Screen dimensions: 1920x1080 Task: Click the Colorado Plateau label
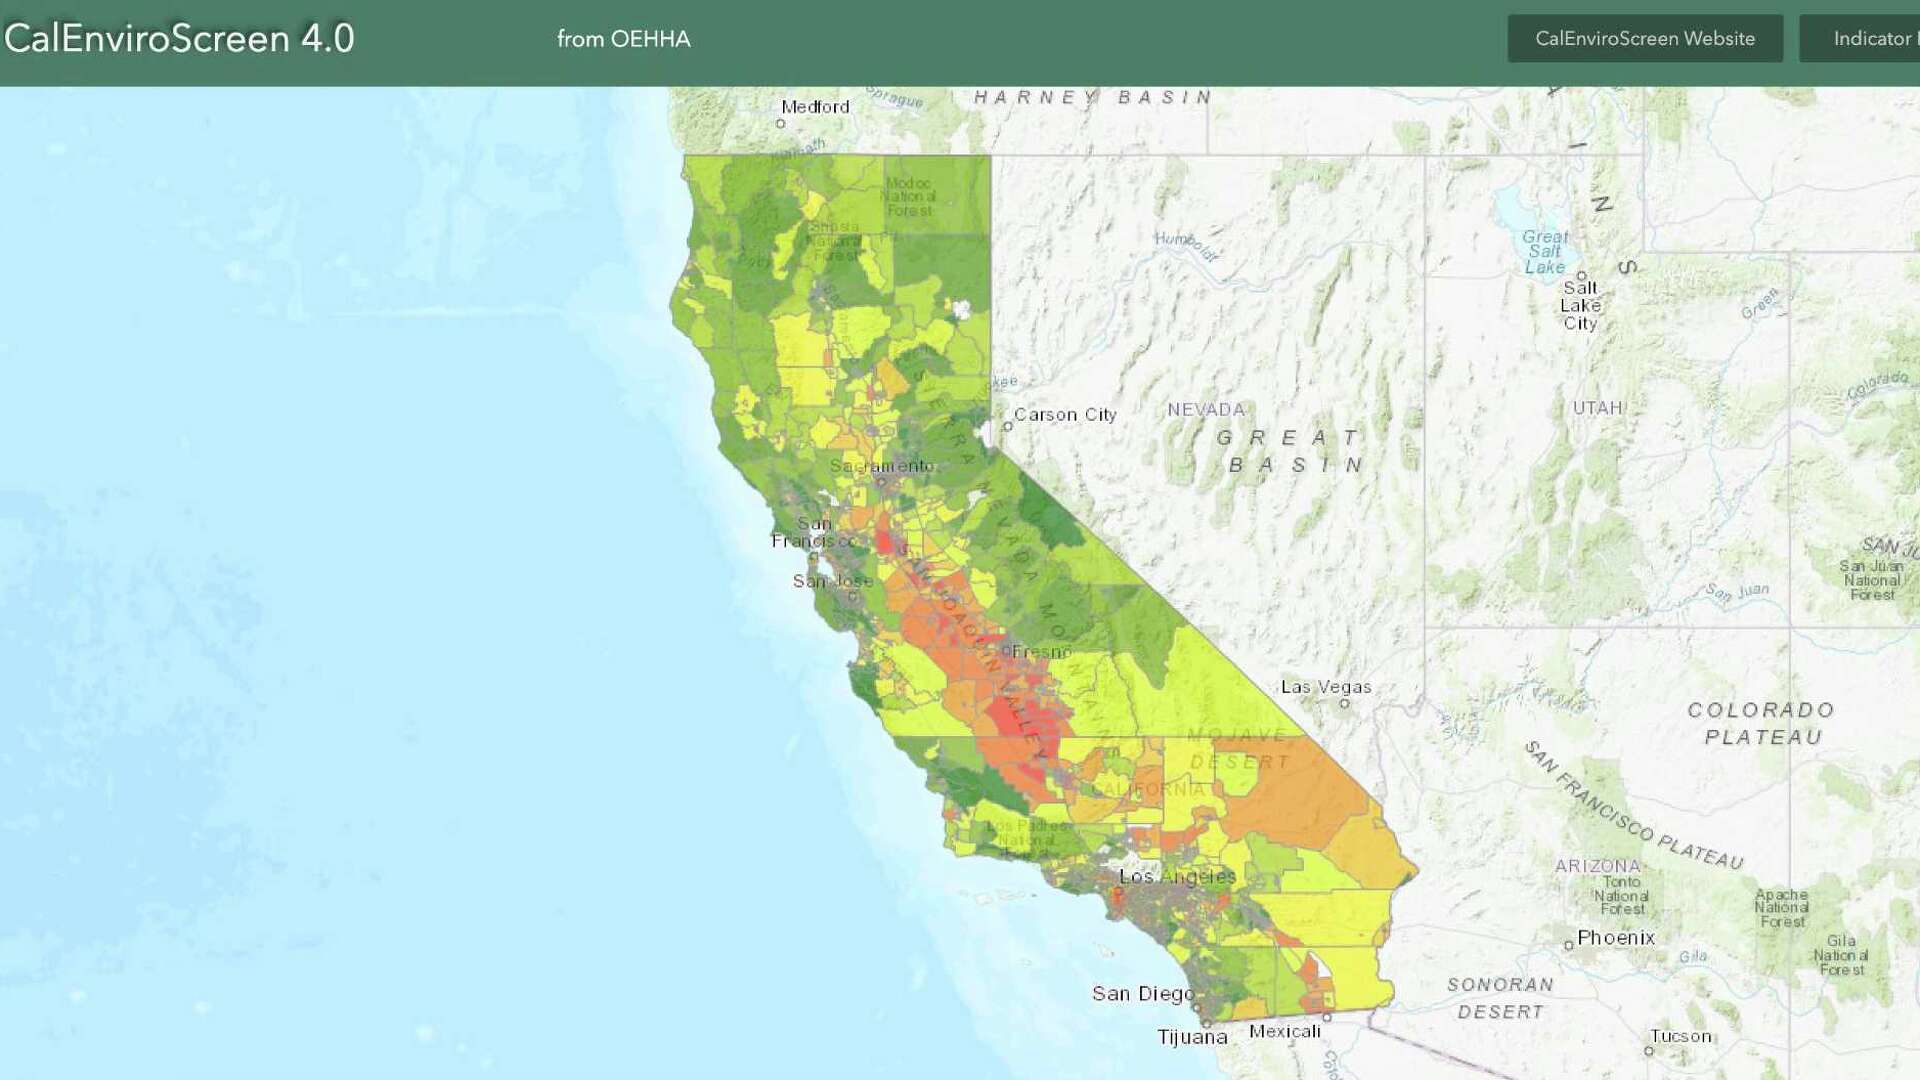tap(1762, 723)
